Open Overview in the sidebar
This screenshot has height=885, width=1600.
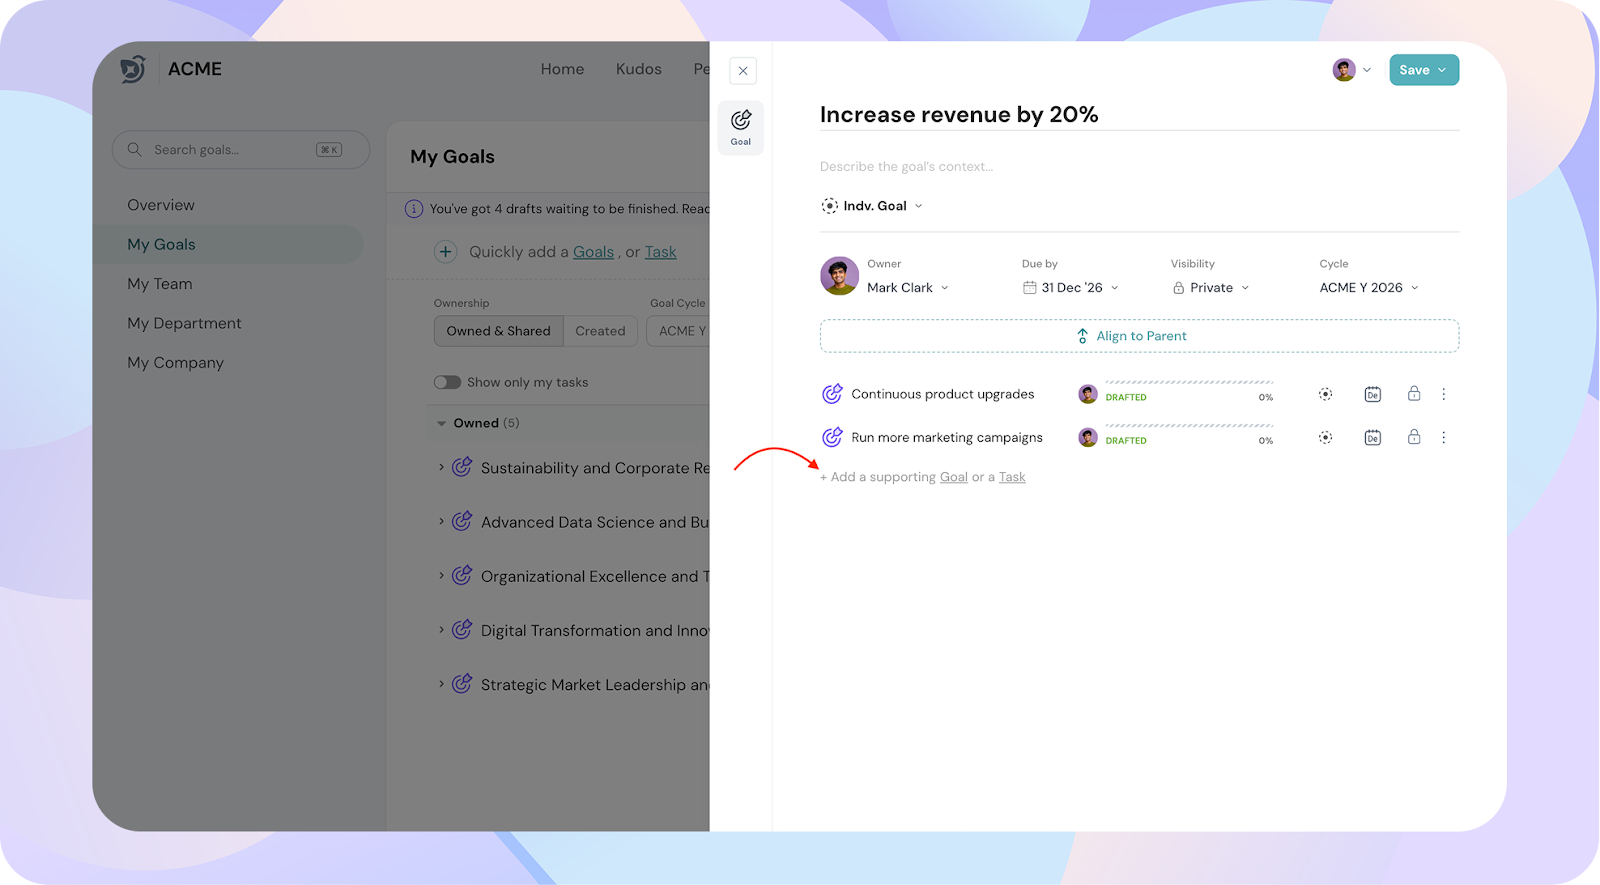coord(161,205)
